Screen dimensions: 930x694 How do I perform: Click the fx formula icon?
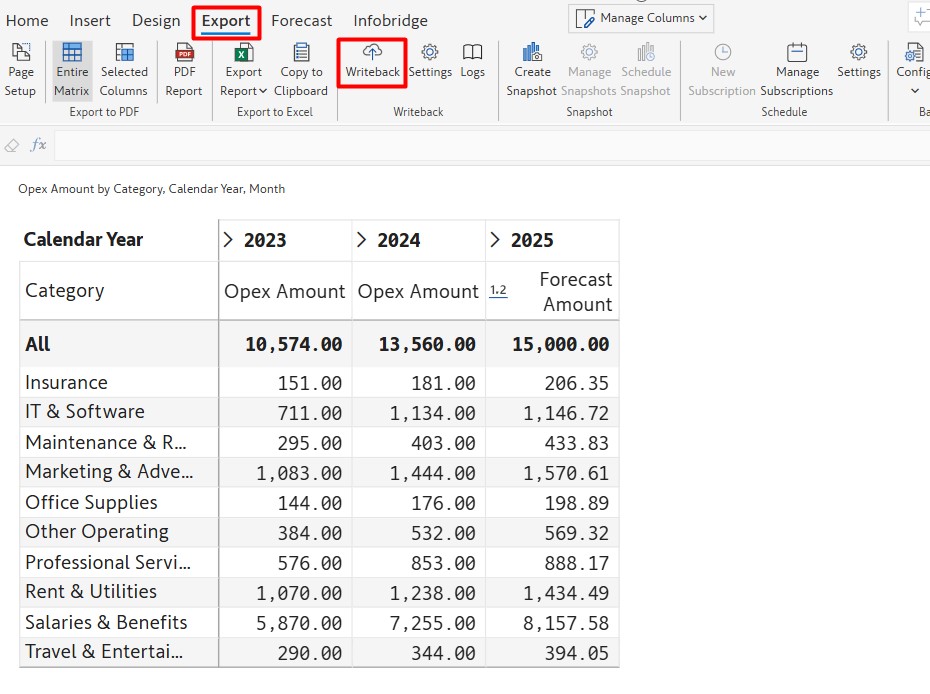pos(39,145)
